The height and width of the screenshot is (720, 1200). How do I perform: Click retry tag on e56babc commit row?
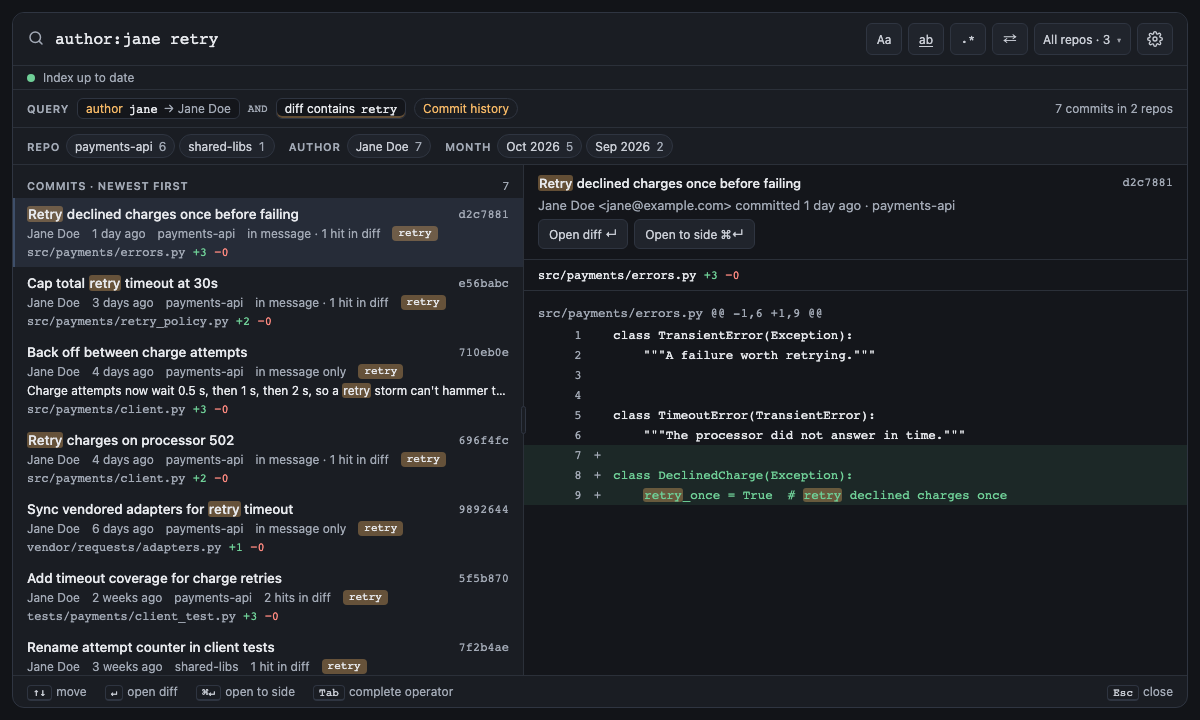(x=423, y=302)
